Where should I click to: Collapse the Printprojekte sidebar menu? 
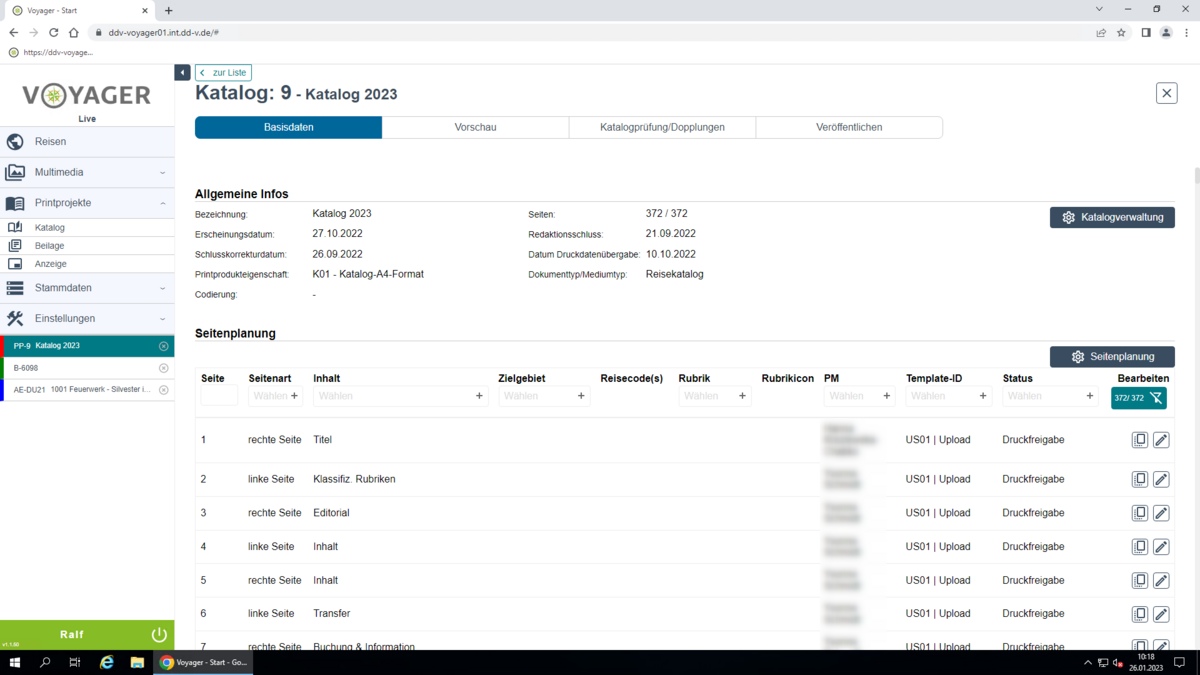(x=87, y=203)
